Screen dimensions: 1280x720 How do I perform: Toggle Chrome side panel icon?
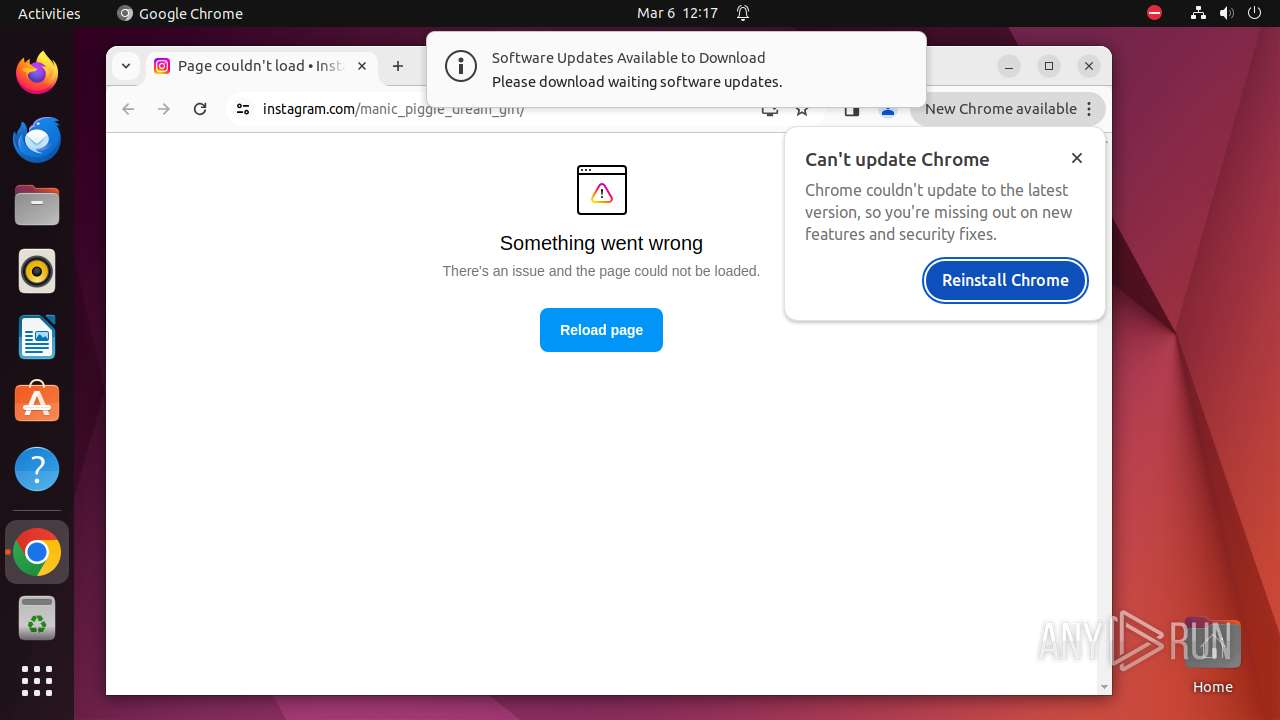[852, 110]
